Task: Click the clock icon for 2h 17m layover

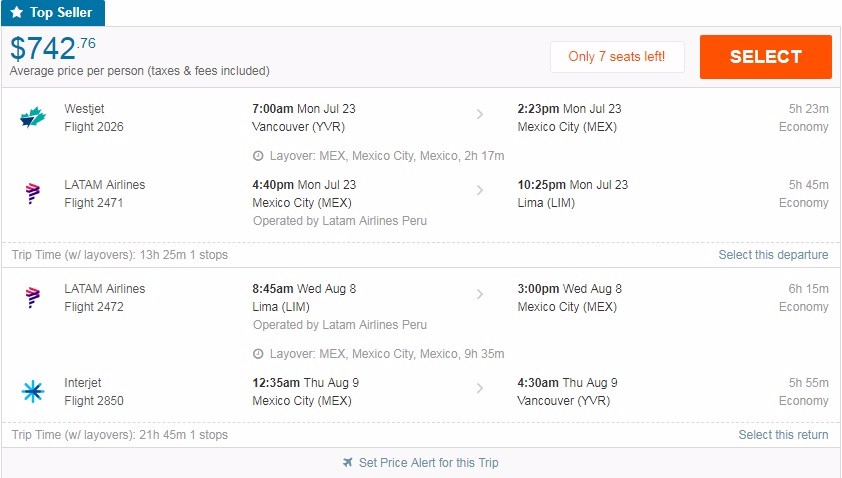Action: coord(258,156)
